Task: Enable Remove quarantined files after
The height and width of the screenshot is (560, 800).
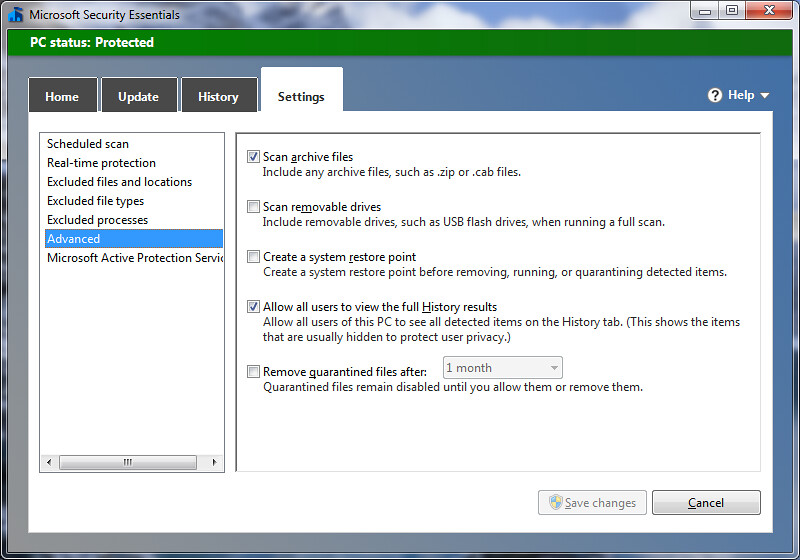Action: coord(253,372)
